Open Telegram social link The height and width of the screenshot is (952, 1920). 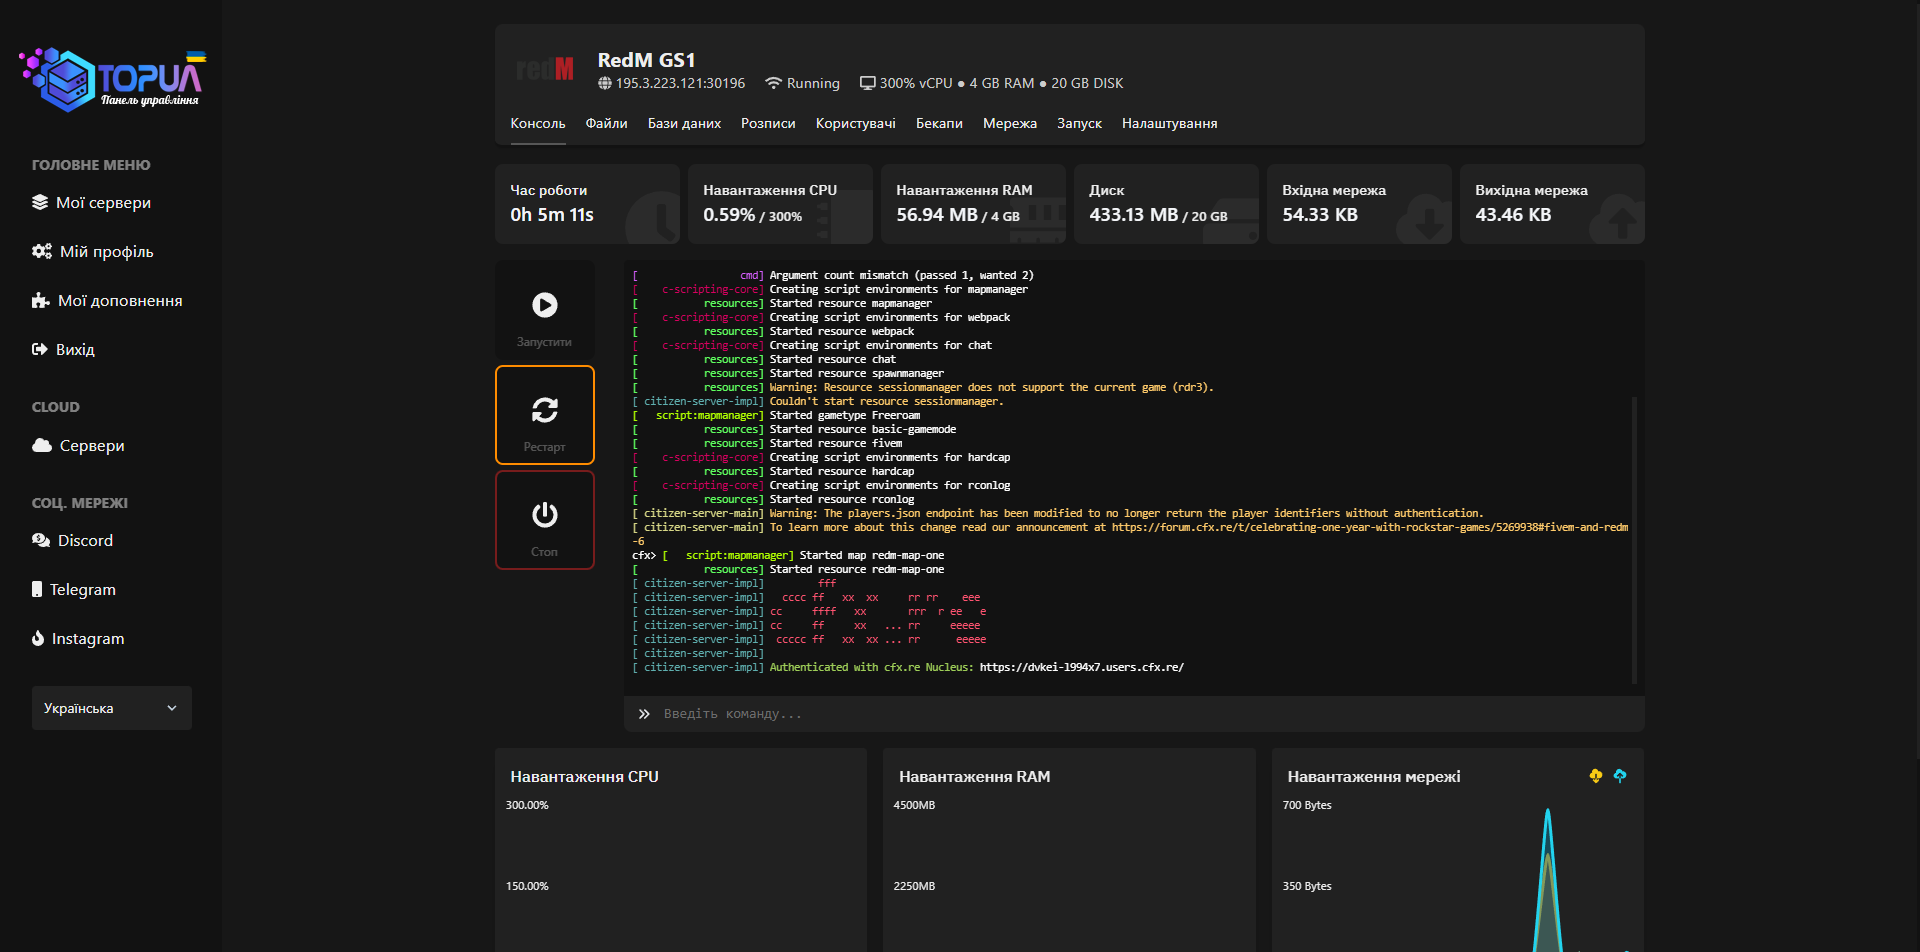(x=82, y=590)
